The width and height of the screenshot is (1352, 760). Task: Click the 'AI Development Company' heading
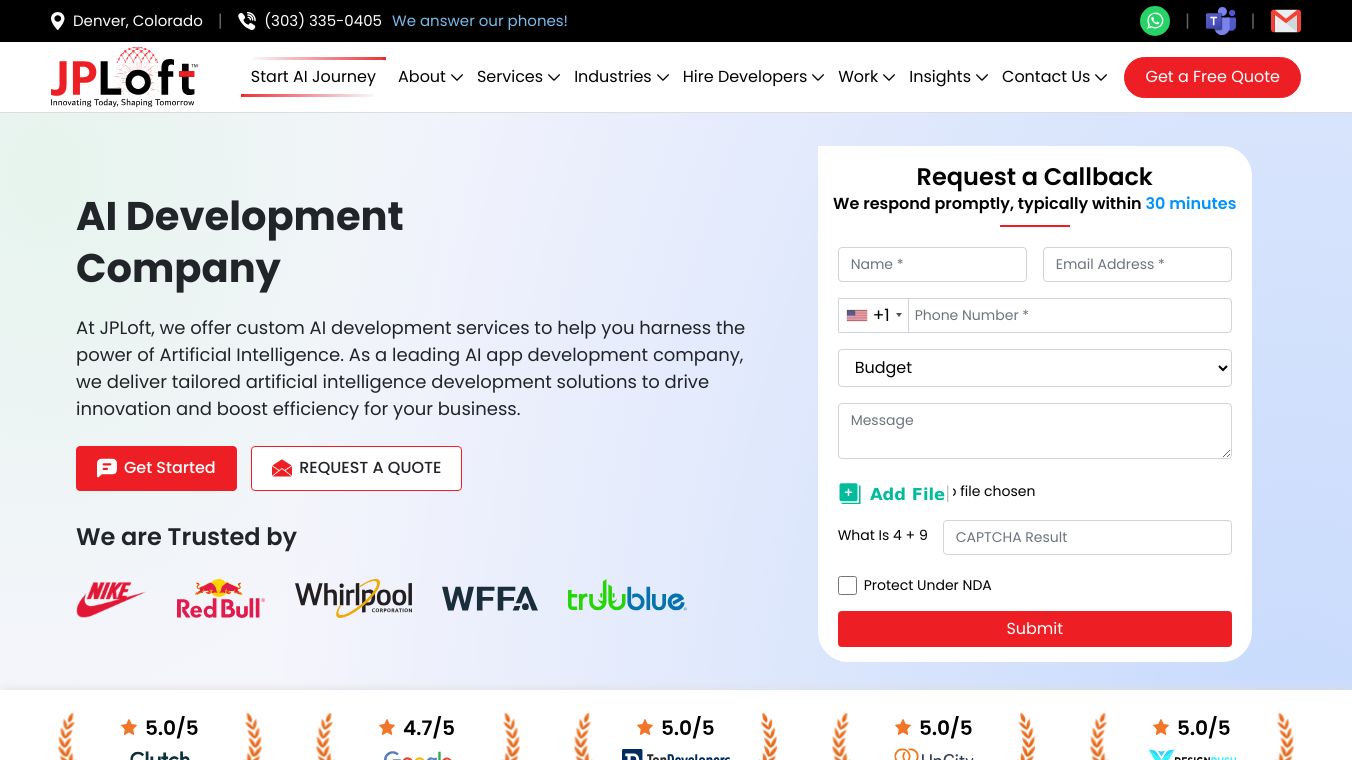click(240, 242)
